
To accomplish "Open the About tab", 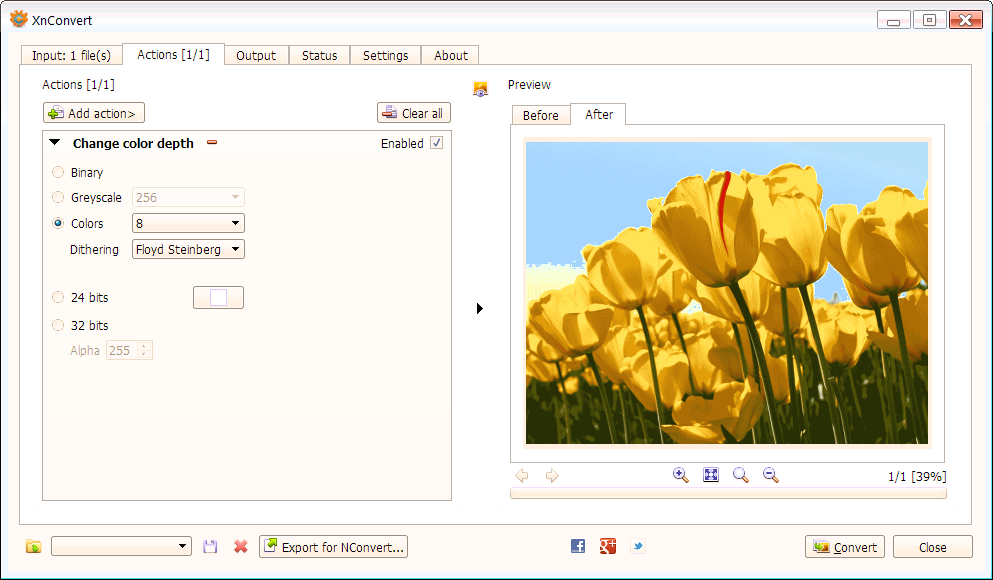I will (450, 55).
